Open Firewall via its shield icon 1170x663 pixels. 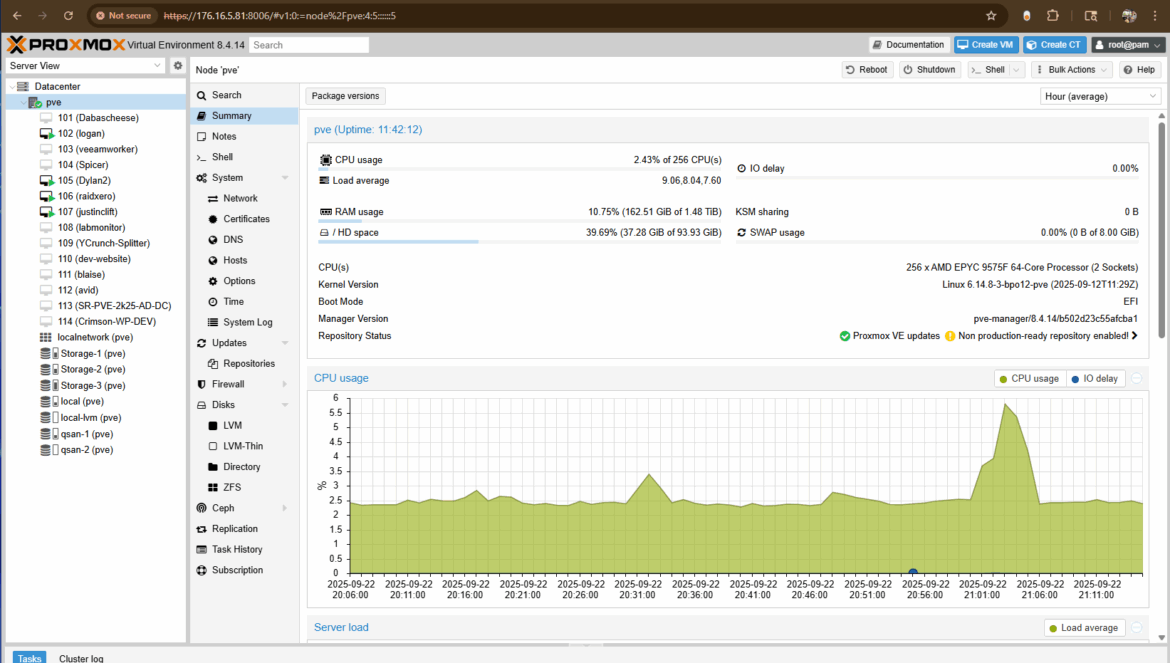(202, 384)
